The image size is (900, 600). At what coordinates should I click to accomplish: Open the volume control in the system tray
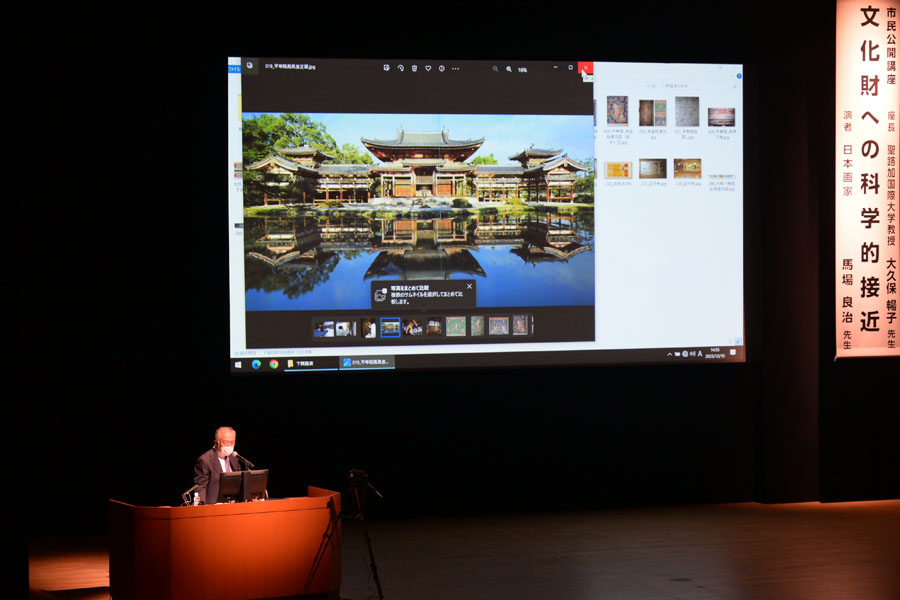pyautogui.click(x=692, y=354)
